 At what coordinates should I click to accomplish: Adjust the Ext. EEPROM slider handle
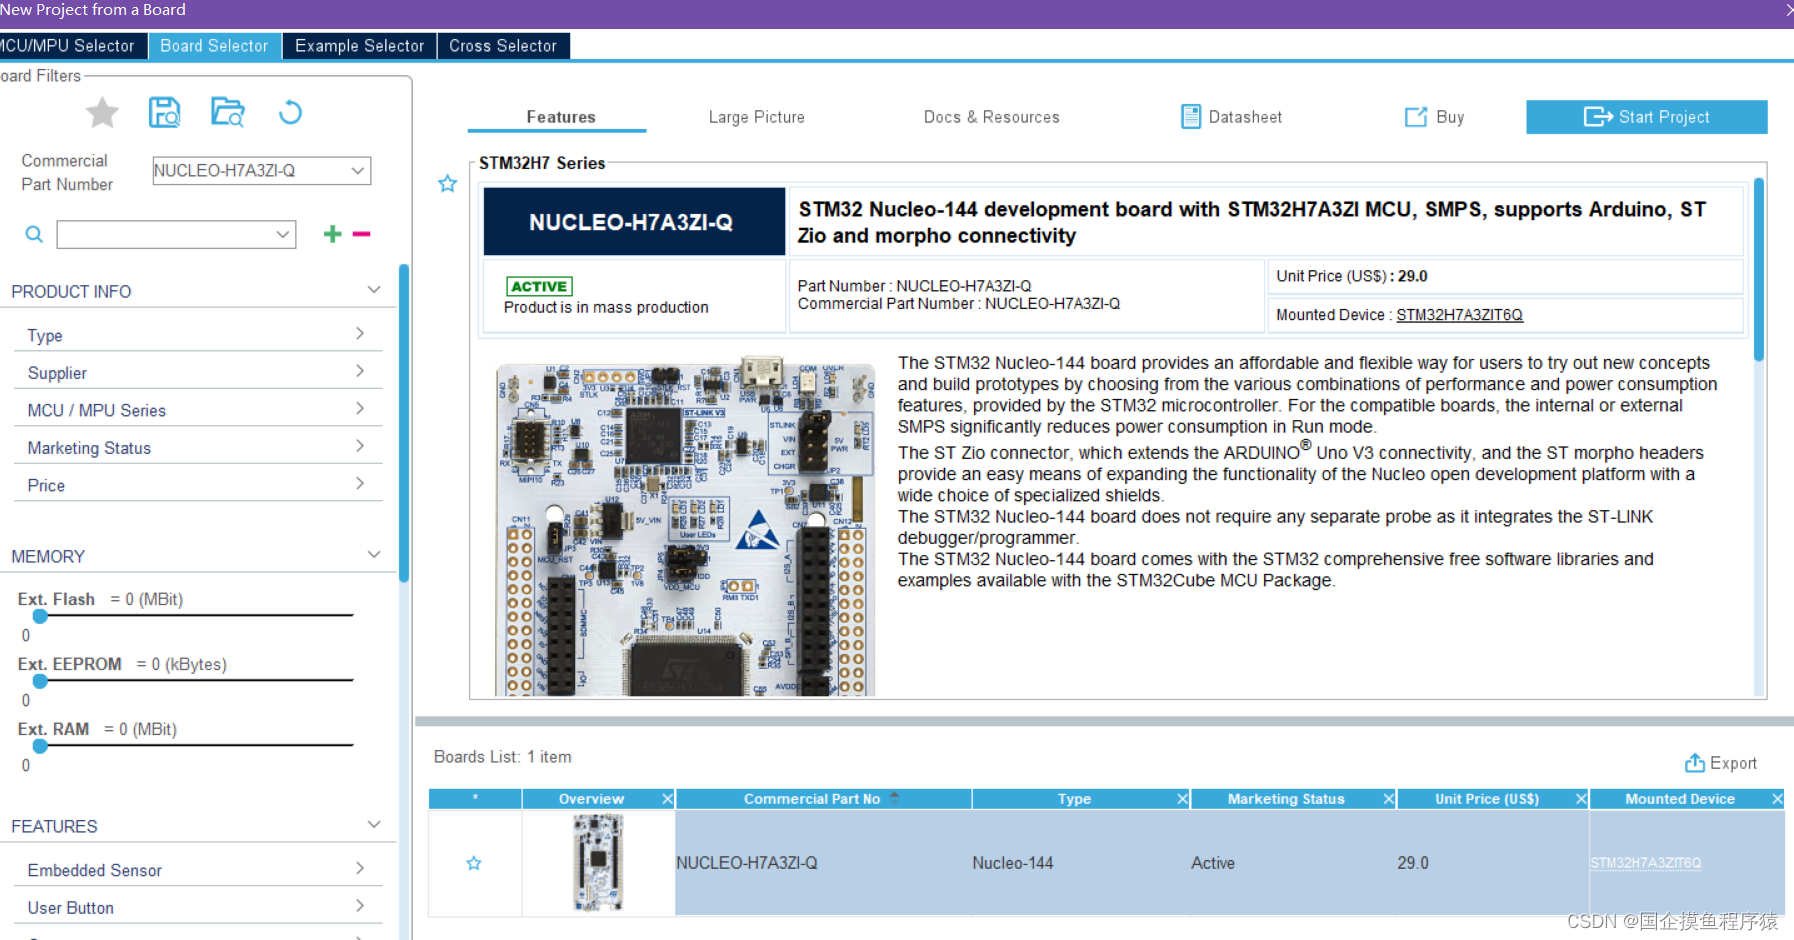coord(40,681)
